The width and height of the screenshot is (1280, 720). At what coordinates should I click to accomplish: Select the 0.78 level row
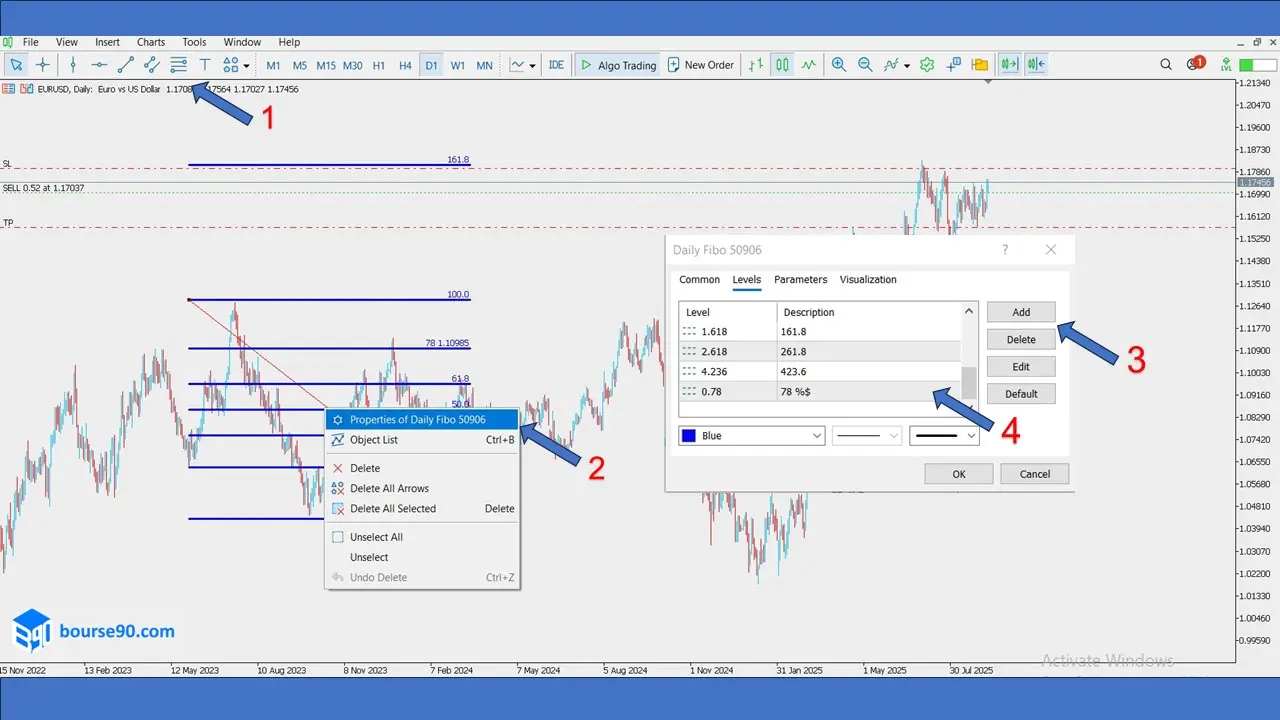820,391
